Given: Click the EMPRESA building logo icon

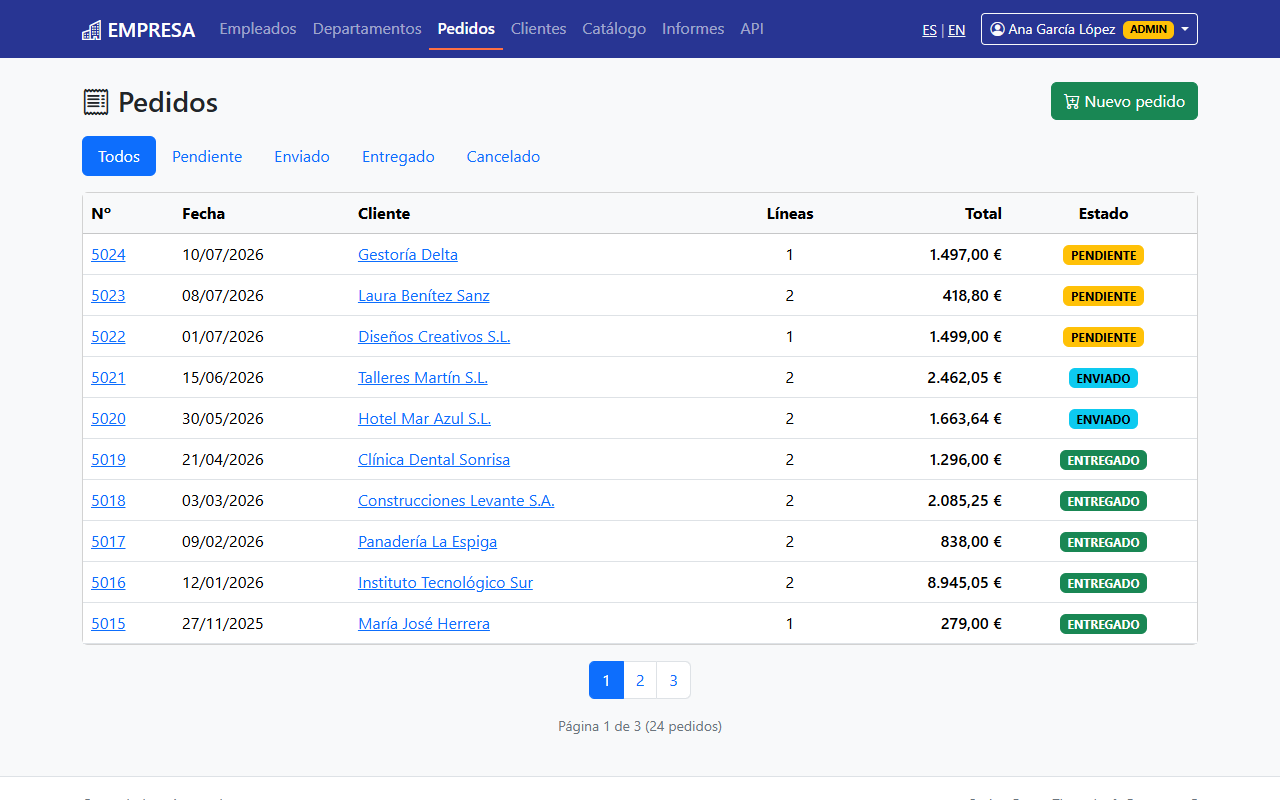Looking at the screenshot, I should click(x=92, y=30).
